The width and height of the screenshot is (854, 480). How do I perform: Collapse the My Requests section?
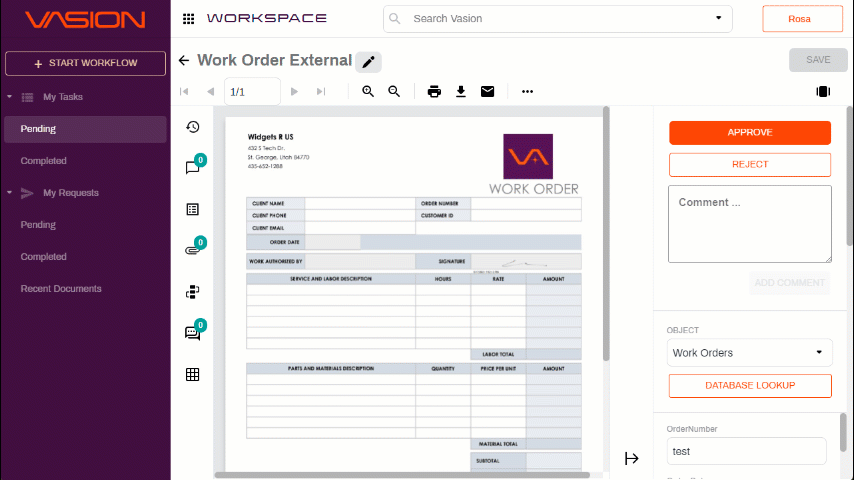point(9,192)
